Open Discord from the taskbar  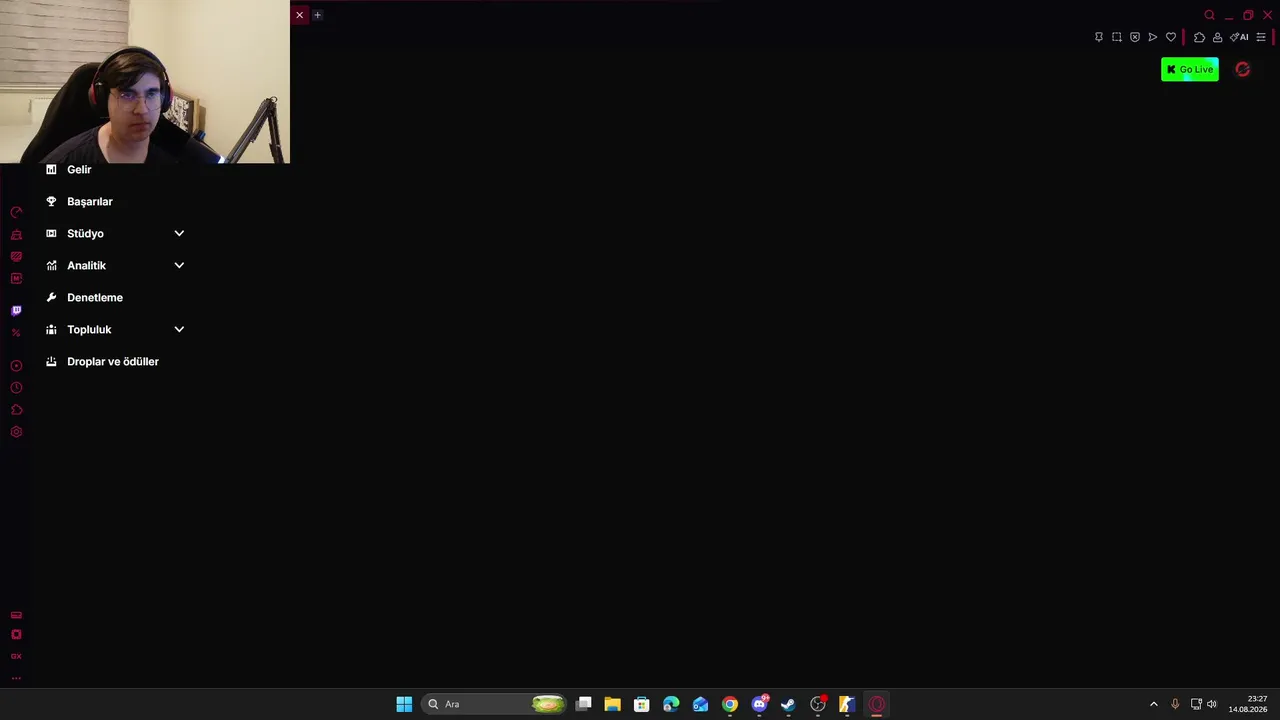coord(759,704)
